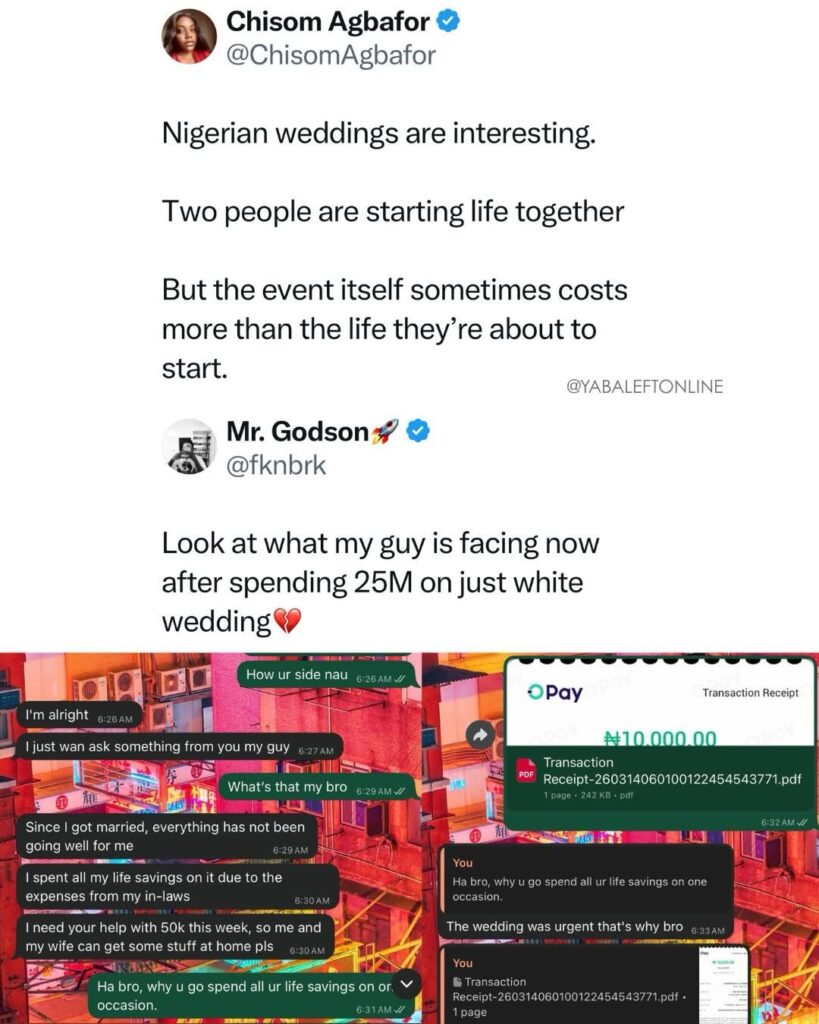Tap the forward arrow beside OPay receipt
The image size is (819, 1024).
pyautogui.click(x=480, y=736)
